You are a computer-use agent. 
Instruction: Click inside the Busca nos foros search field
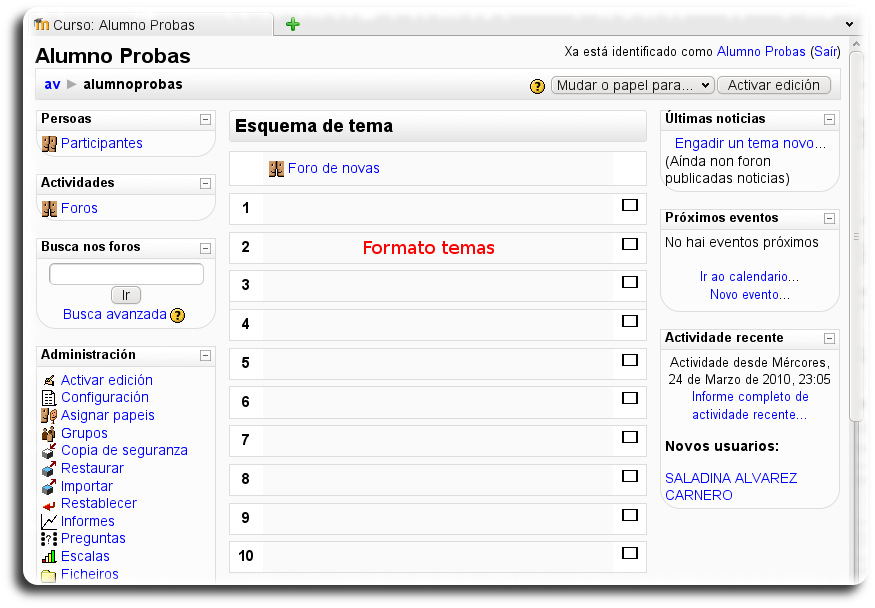click(124, 273)
